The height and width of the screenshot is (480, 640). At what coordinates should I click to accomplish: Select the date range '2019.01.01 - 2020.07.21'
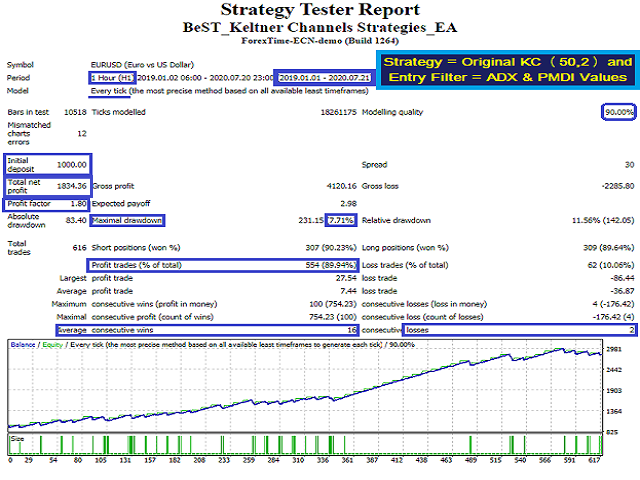[x=324, y=78]
